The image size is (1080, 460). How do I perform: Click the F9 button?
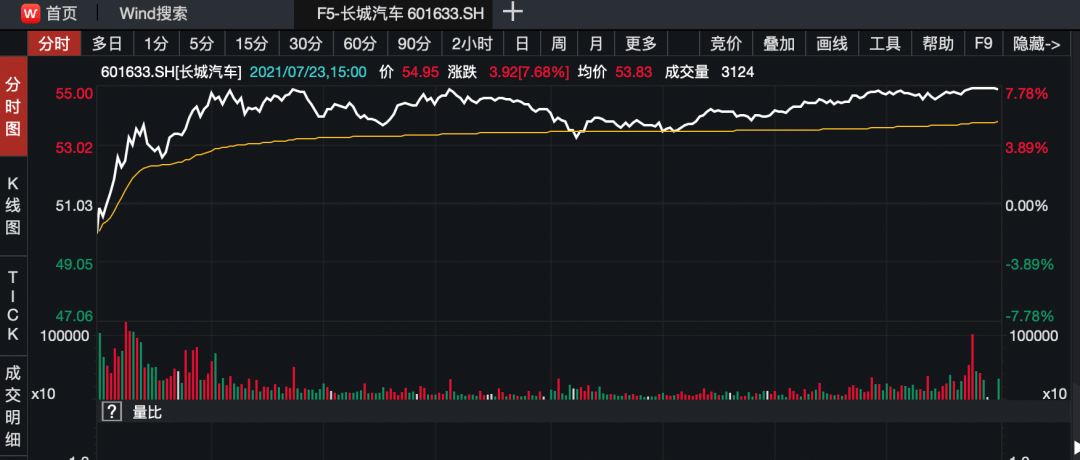point(984,44)
